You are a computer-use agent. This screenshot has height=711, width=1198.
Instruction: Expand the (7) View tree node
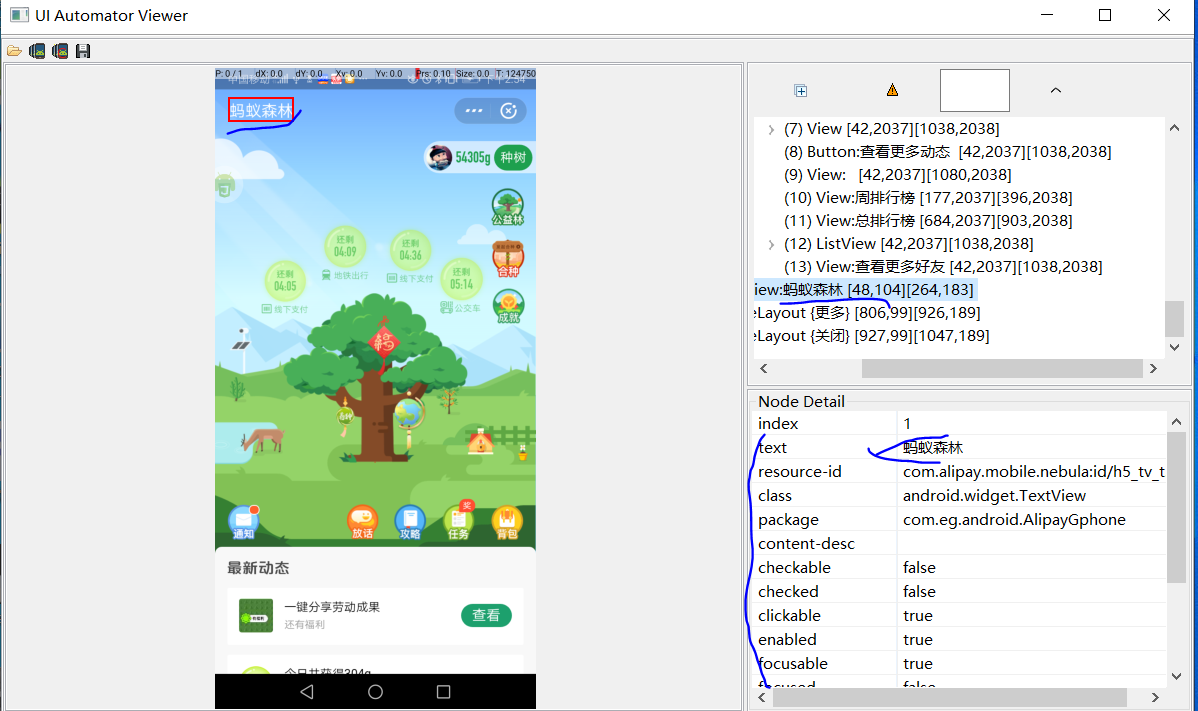[771, 130]
